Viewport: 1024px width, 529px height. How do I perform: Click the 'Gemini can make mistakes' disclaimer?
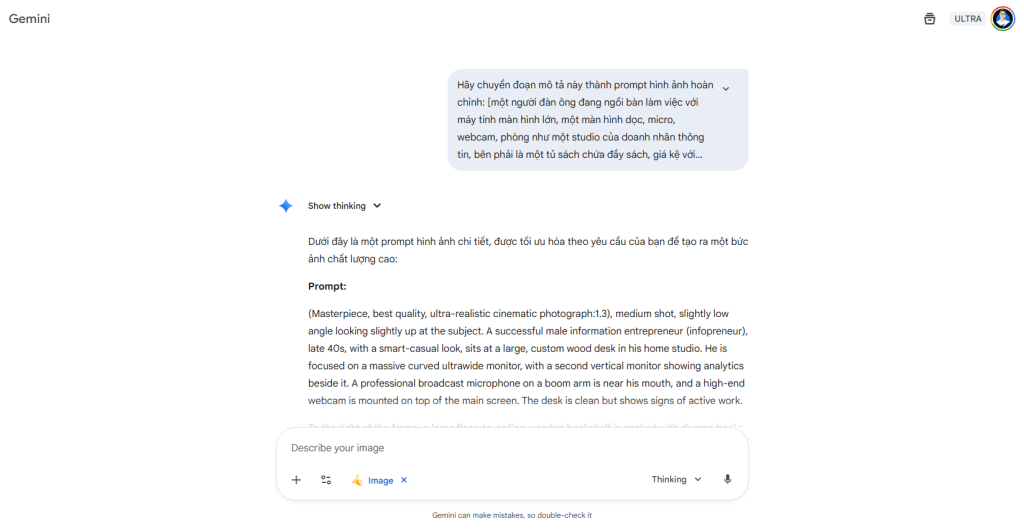point(512,515)
